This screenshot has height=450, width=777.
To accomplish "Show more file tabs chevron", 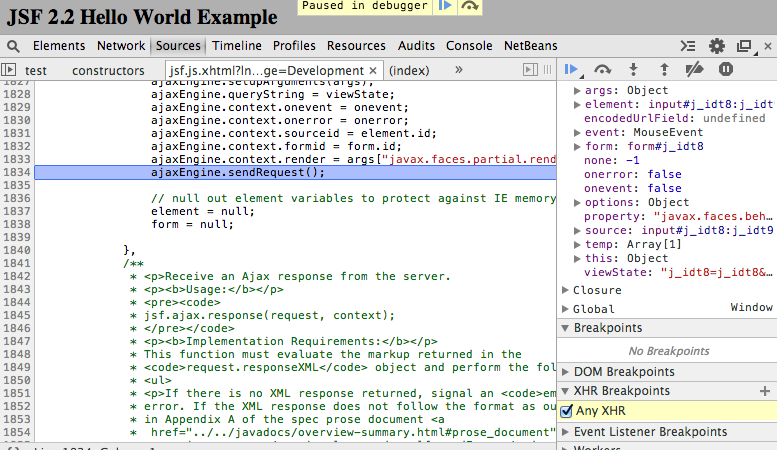I will [459, 70].
